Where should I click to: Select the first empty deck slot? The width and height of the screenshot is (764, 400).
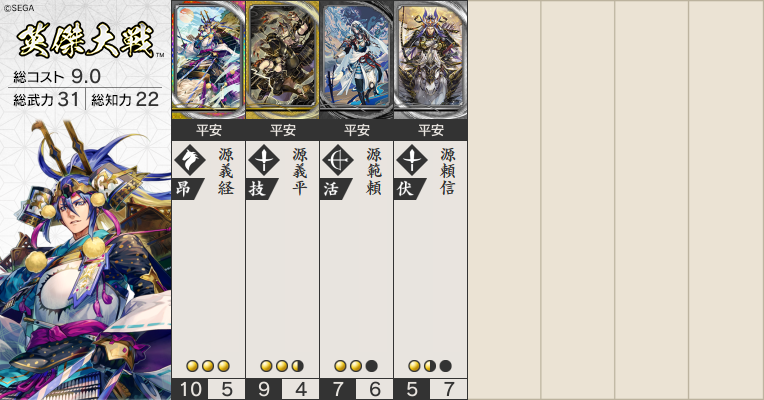coord(505,200)
